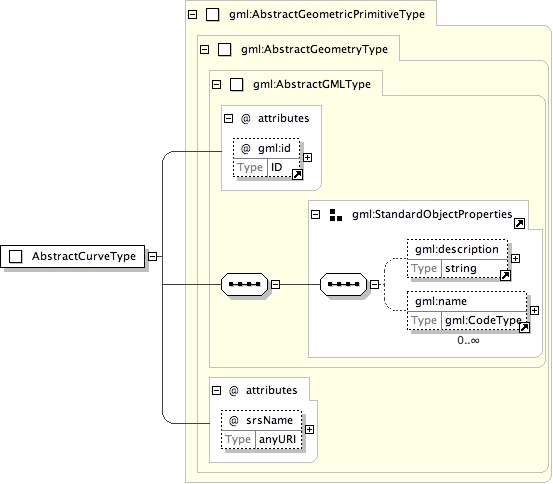Screen dimensions: 553x484
Task: Select the gml:AbstractGMLType label
Action: click(x=312, y=84)
